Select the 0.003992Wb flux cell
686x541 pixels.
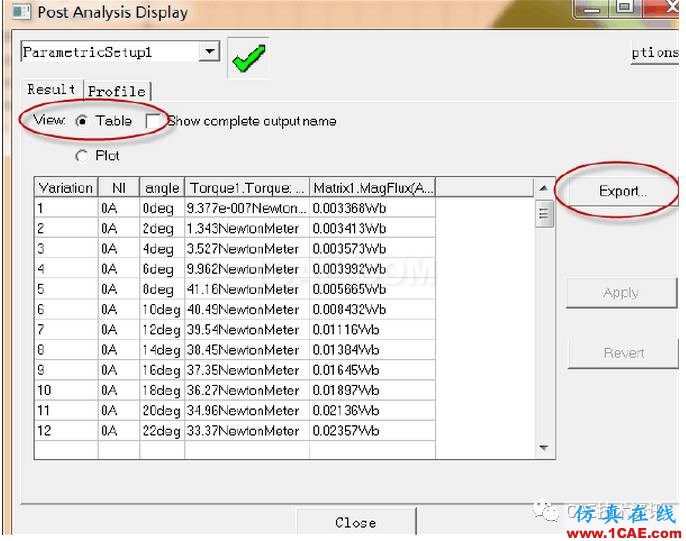click(372, 269)
